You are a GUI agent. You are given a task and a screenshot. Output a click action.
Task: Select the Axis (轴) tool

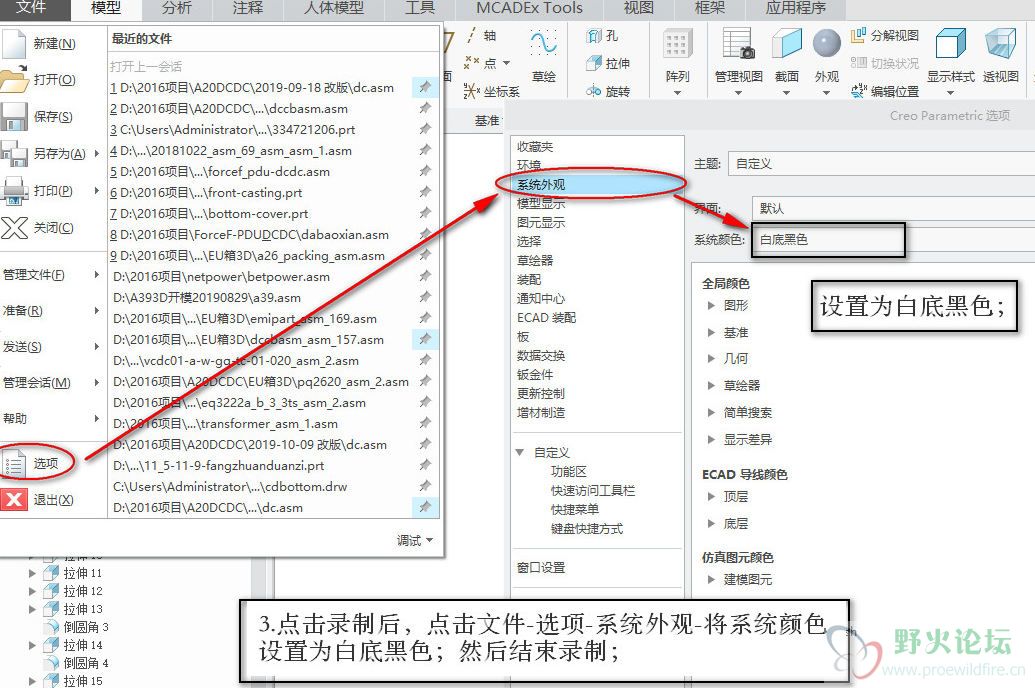pos(481,36)
